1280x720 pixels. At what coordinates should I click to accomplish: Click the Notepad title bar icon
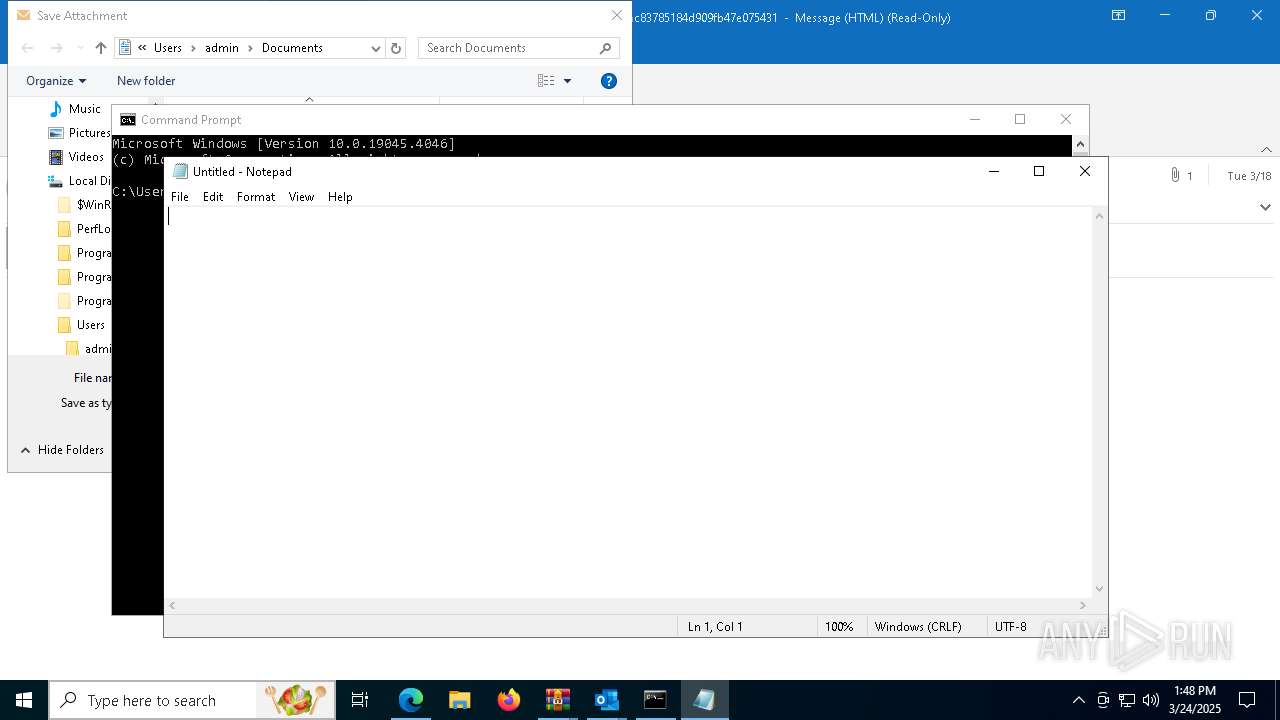(x=180, y=172)
